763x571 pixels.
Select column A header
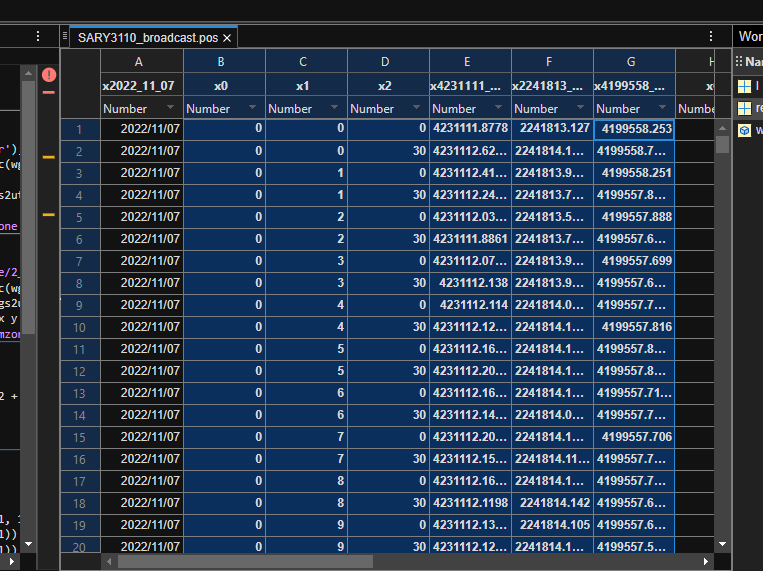[x=142, y=61]
